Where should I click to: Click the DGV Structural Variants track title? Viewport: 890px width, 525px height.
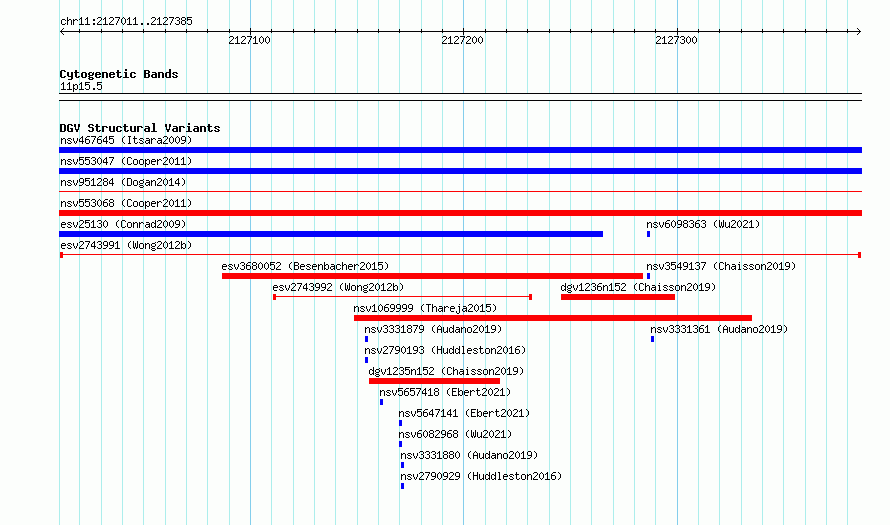[x=140, y=128]
